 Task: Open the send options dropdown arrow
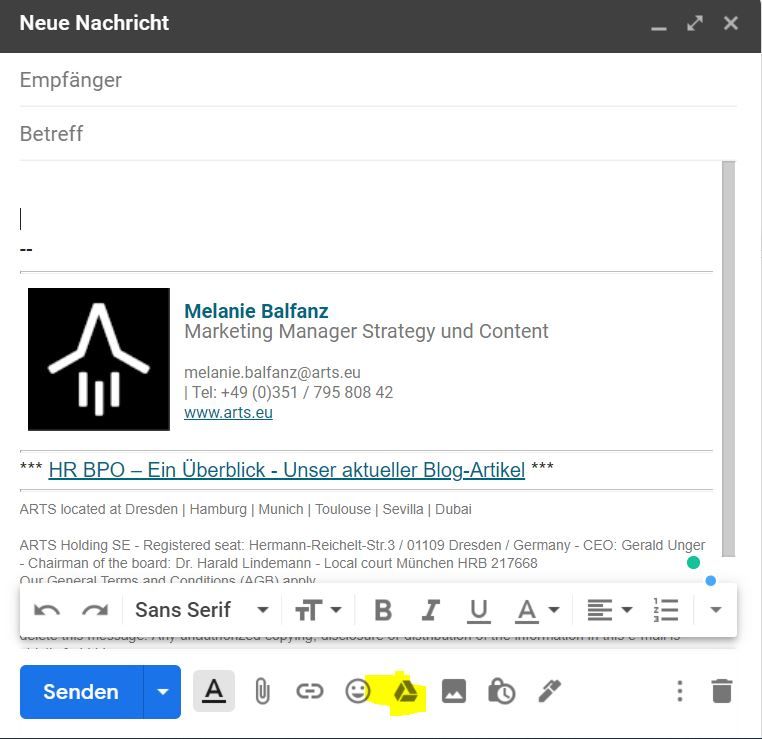tap(163, 692)
